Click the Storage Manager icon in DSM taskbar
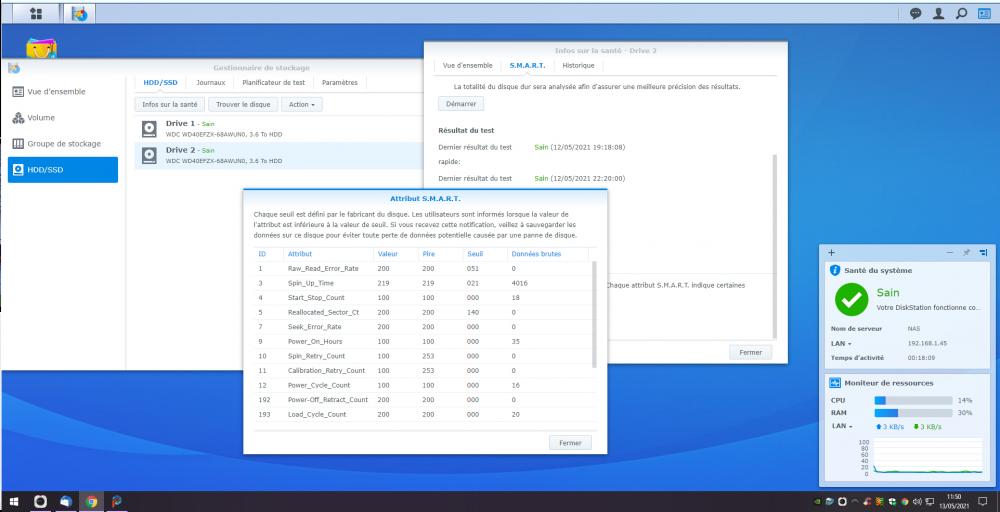The height and width of the screenshot is (512, 1000). tap(79, 13)
